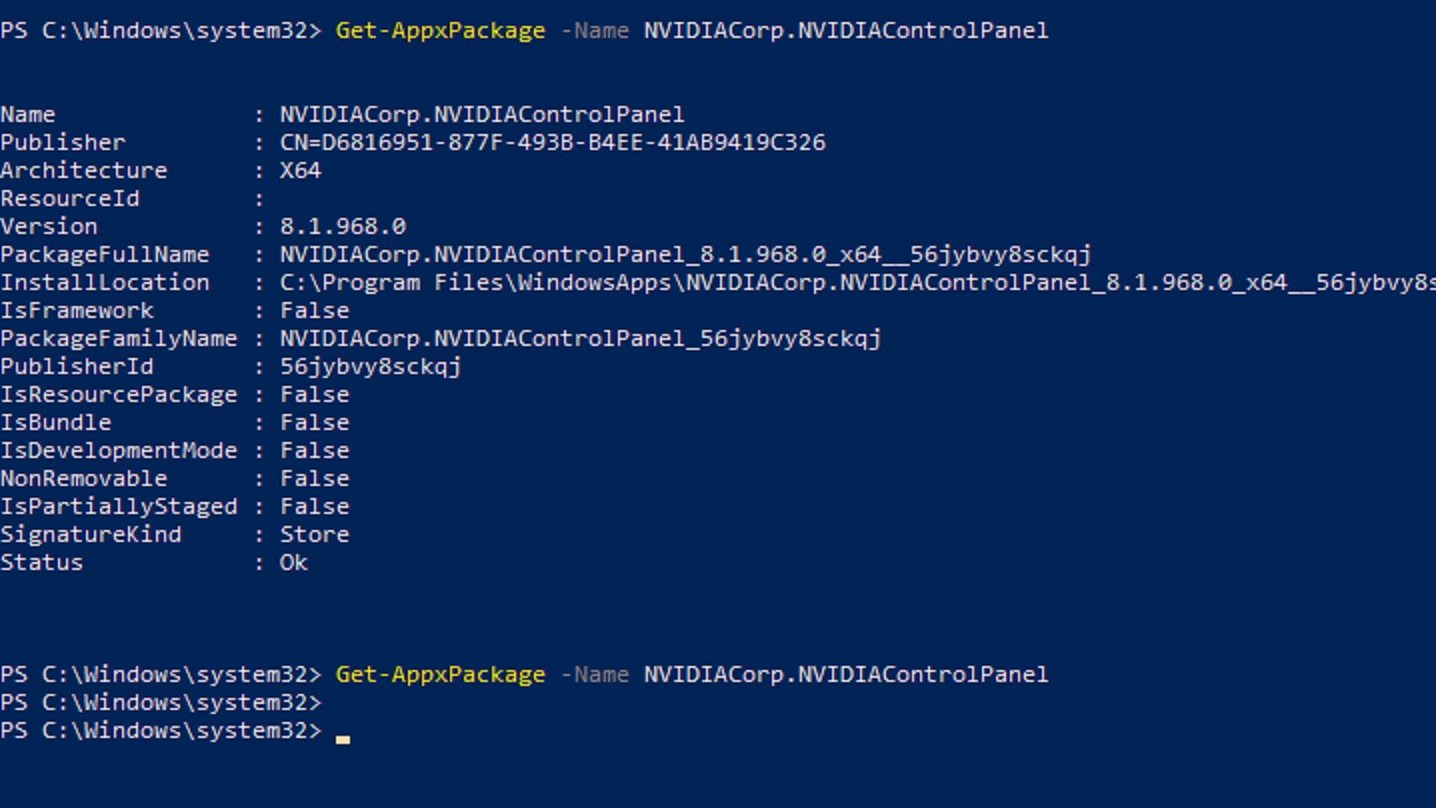Click the IsResourcePackage property label

118,394
